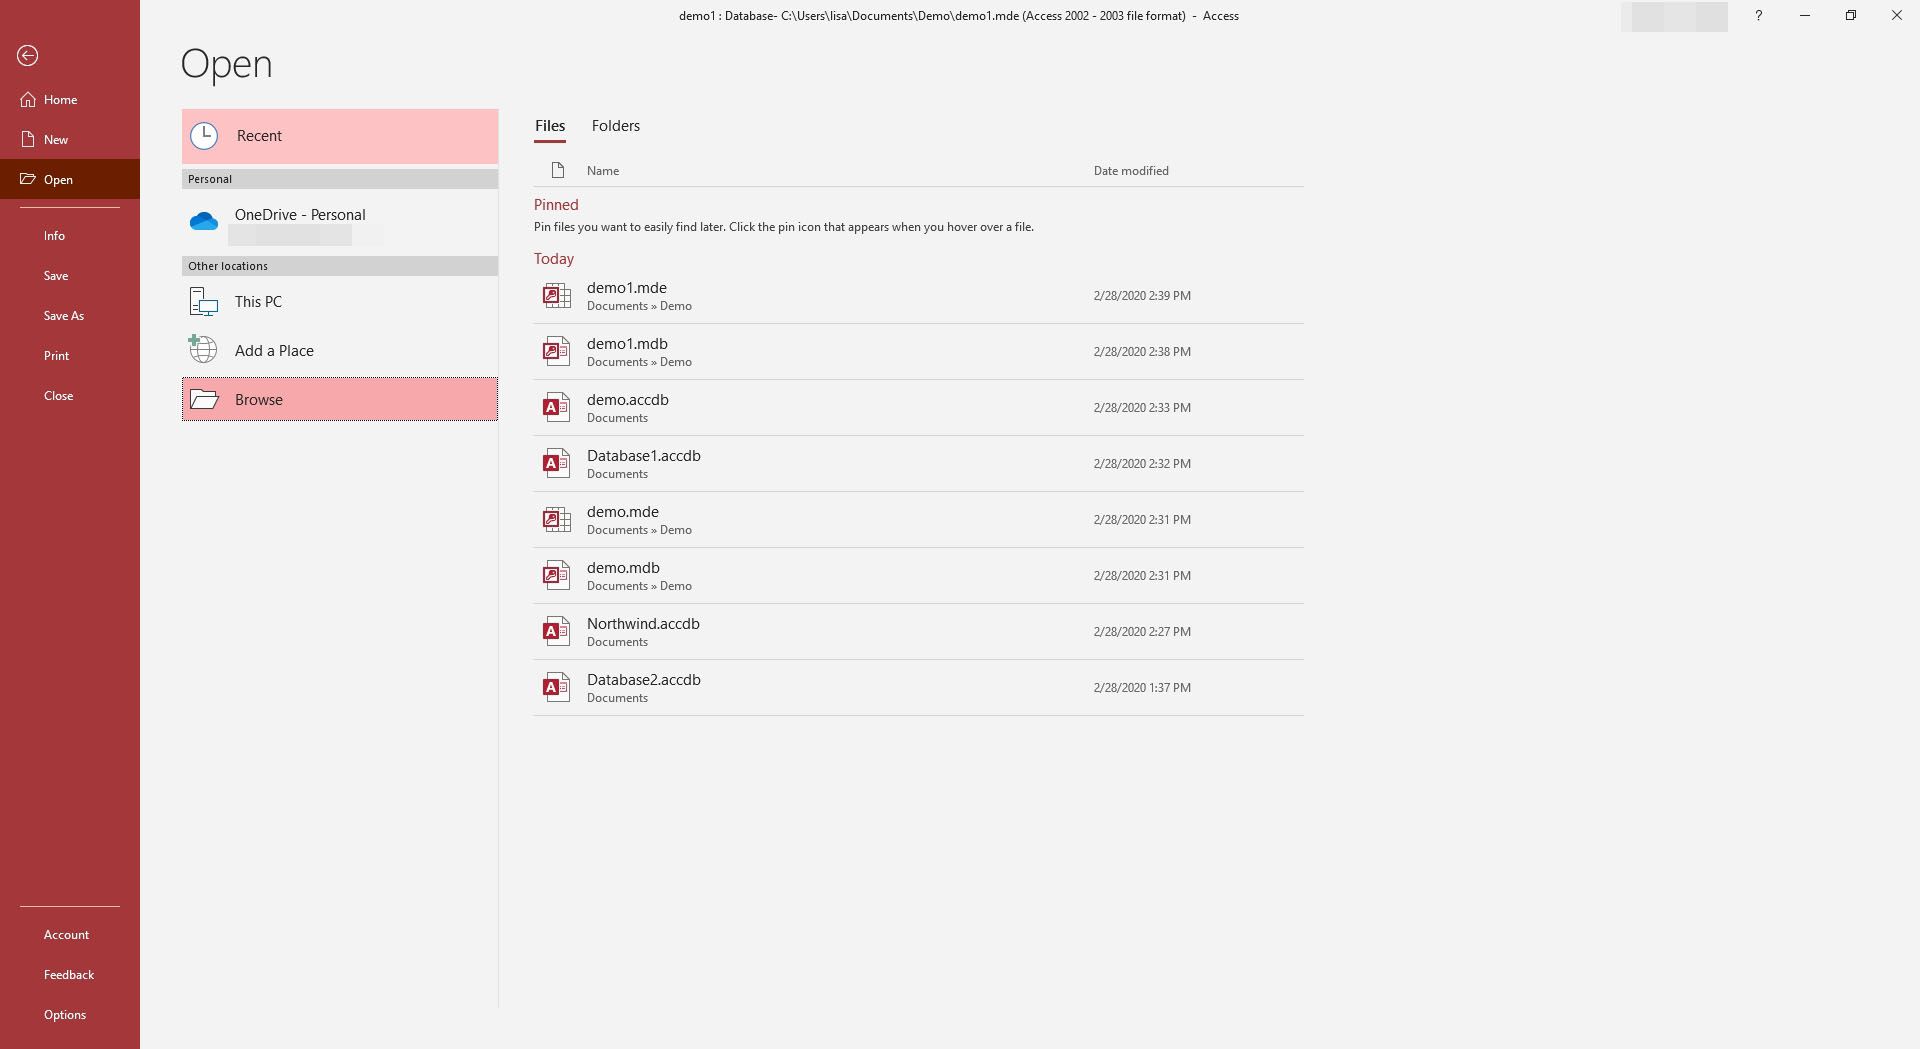Viewport: 1920px width, 1049px height.
Task: Click the Browse folder icon
Action: (x=204, y=400)
